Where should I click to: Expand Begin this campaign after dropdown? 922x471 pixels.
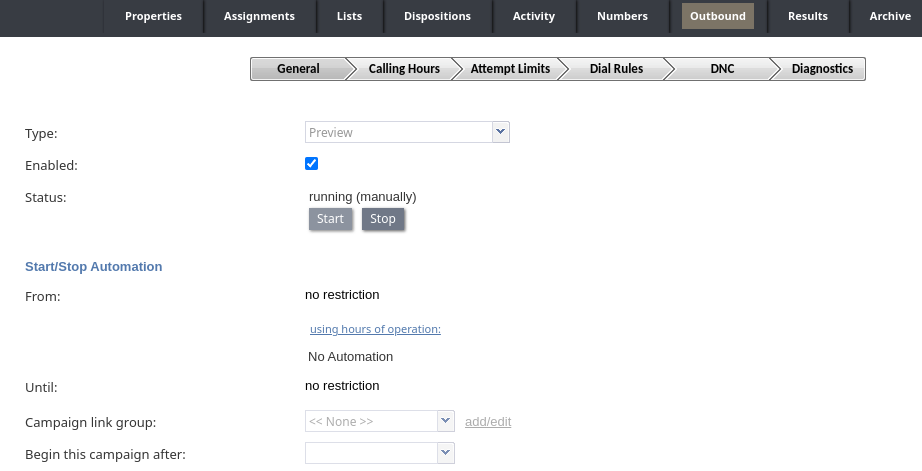click(446, 453)
